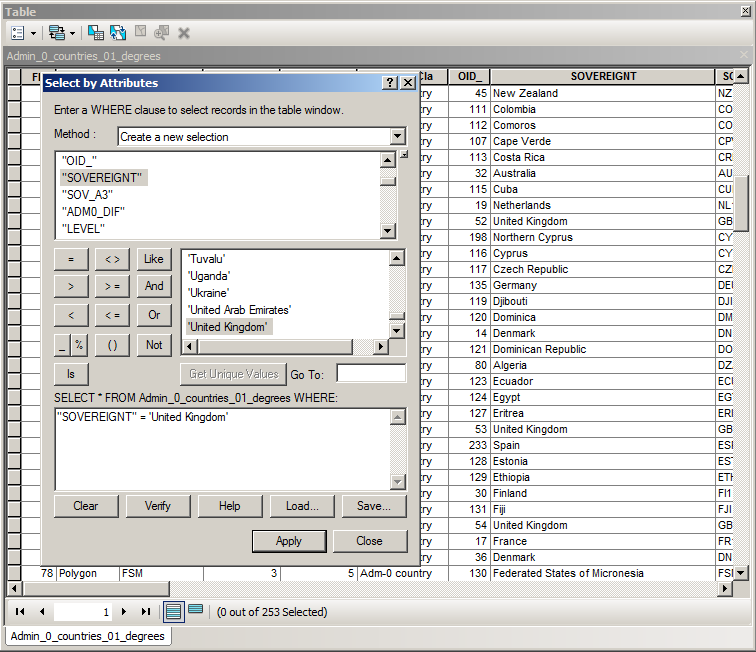Viewport: 756px width, 652px height.
Task: Click the Delete Selected X icon
Action: pos(184,33)
